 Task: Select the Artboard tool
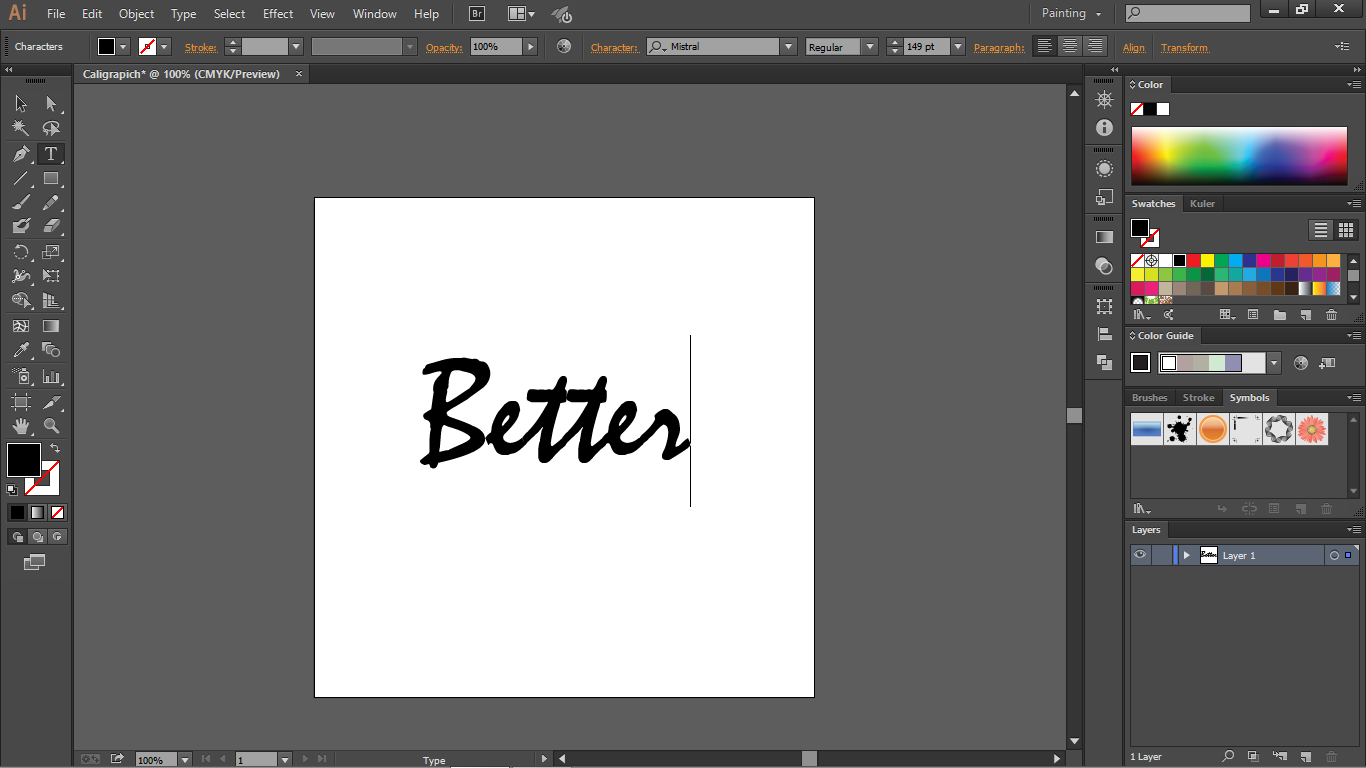[21, 401]
